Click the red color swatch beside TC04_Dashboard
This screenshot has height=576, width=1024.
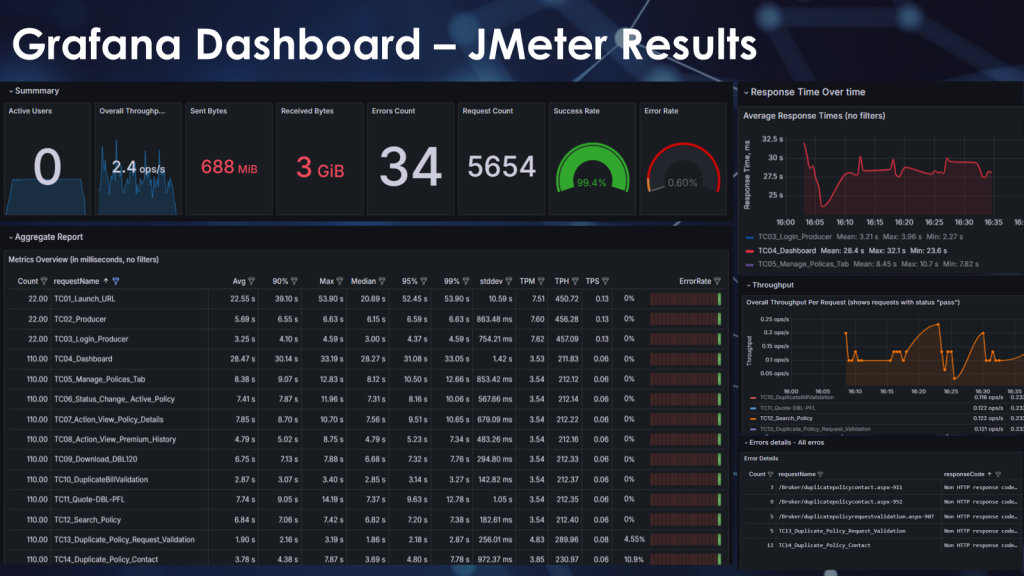(x=750, y=251)
